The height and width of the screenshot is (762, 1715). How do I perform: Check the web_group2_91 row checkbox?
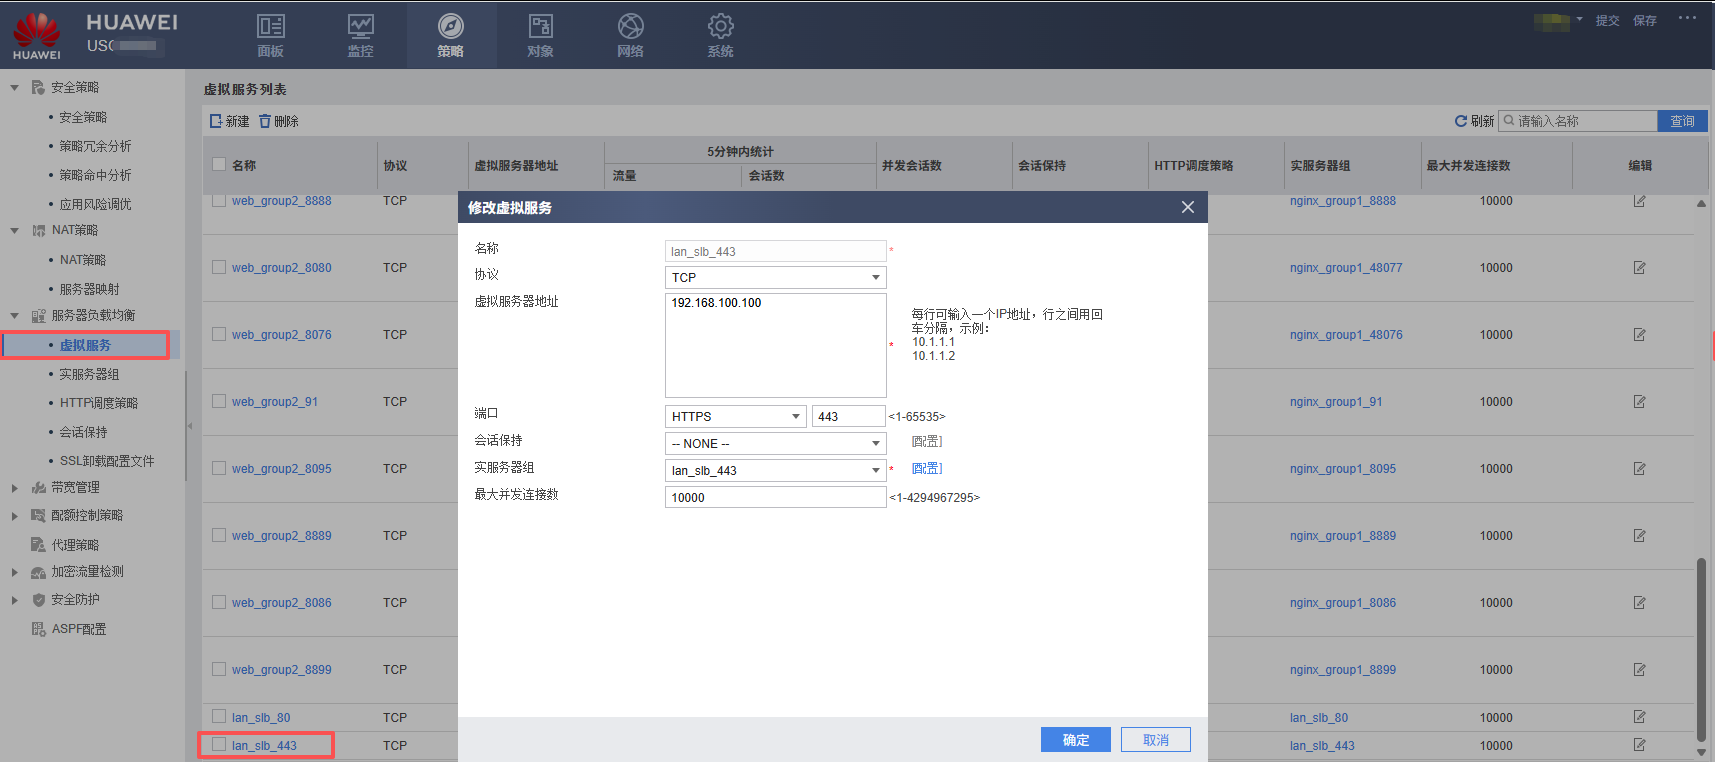[219, 401]
